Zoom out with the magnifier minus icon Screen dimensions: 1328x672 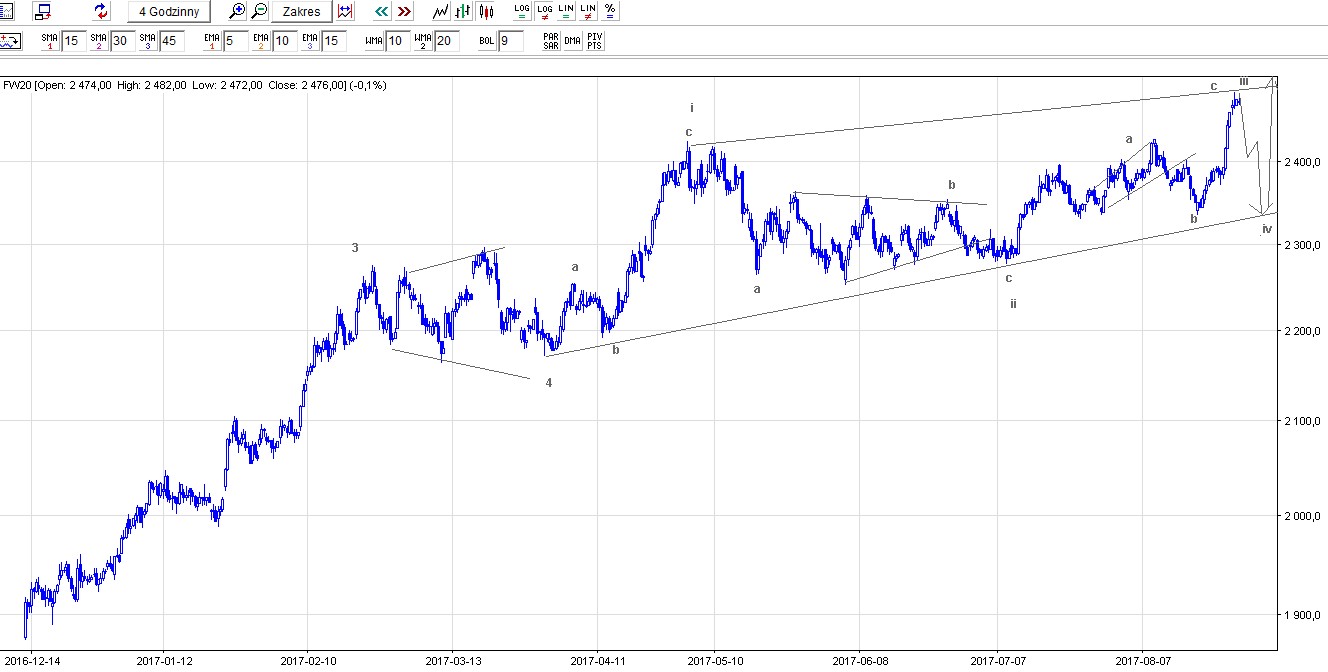259,11
